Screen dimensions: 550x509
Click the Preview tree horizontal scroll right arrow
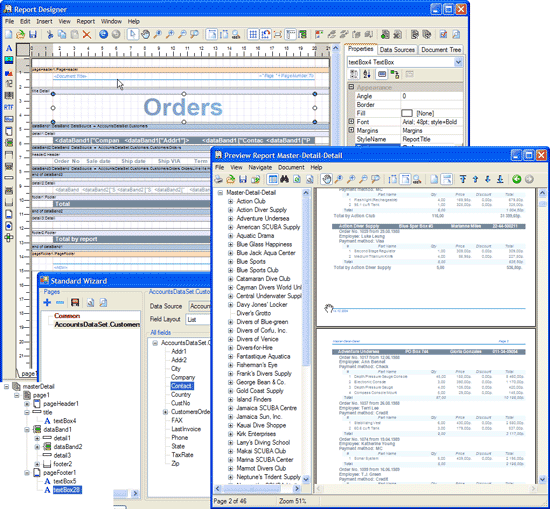click(297, 488)
